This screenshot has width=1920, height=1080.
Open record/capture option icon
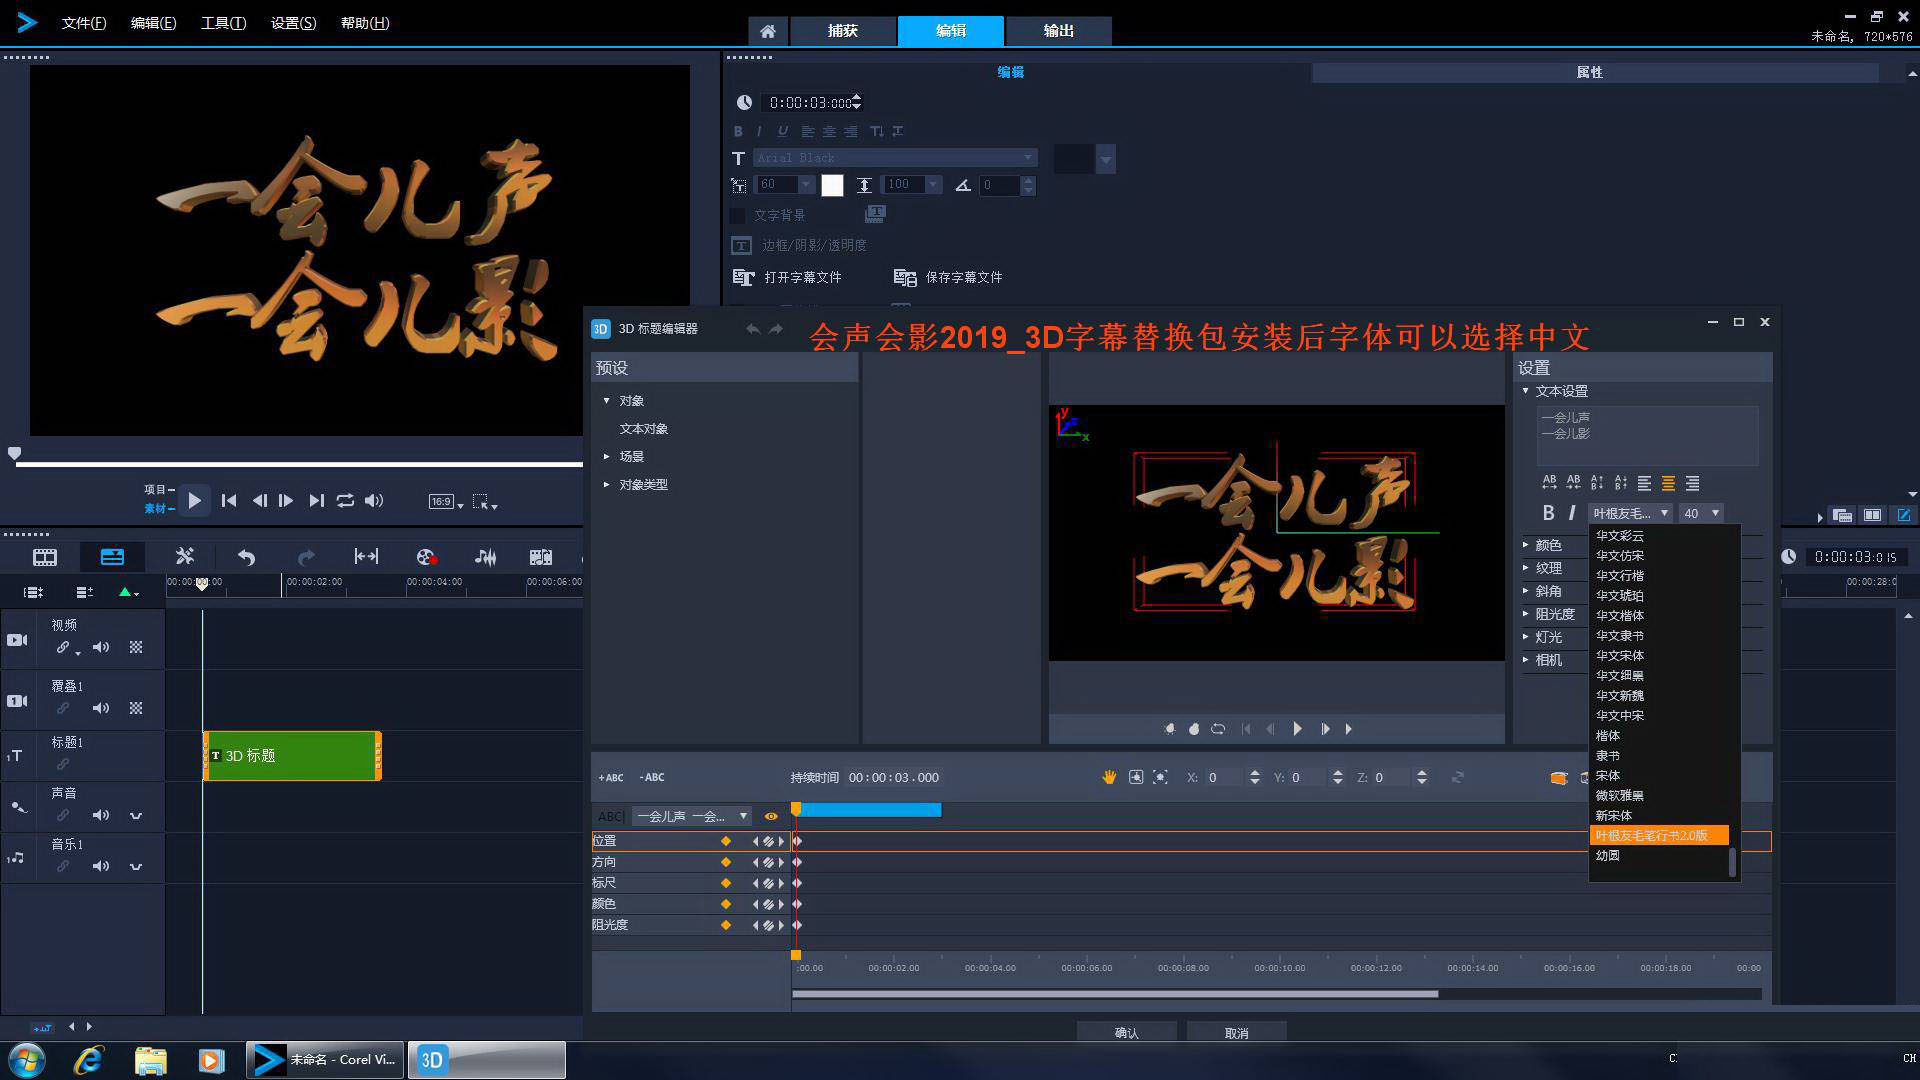(426, 557)
